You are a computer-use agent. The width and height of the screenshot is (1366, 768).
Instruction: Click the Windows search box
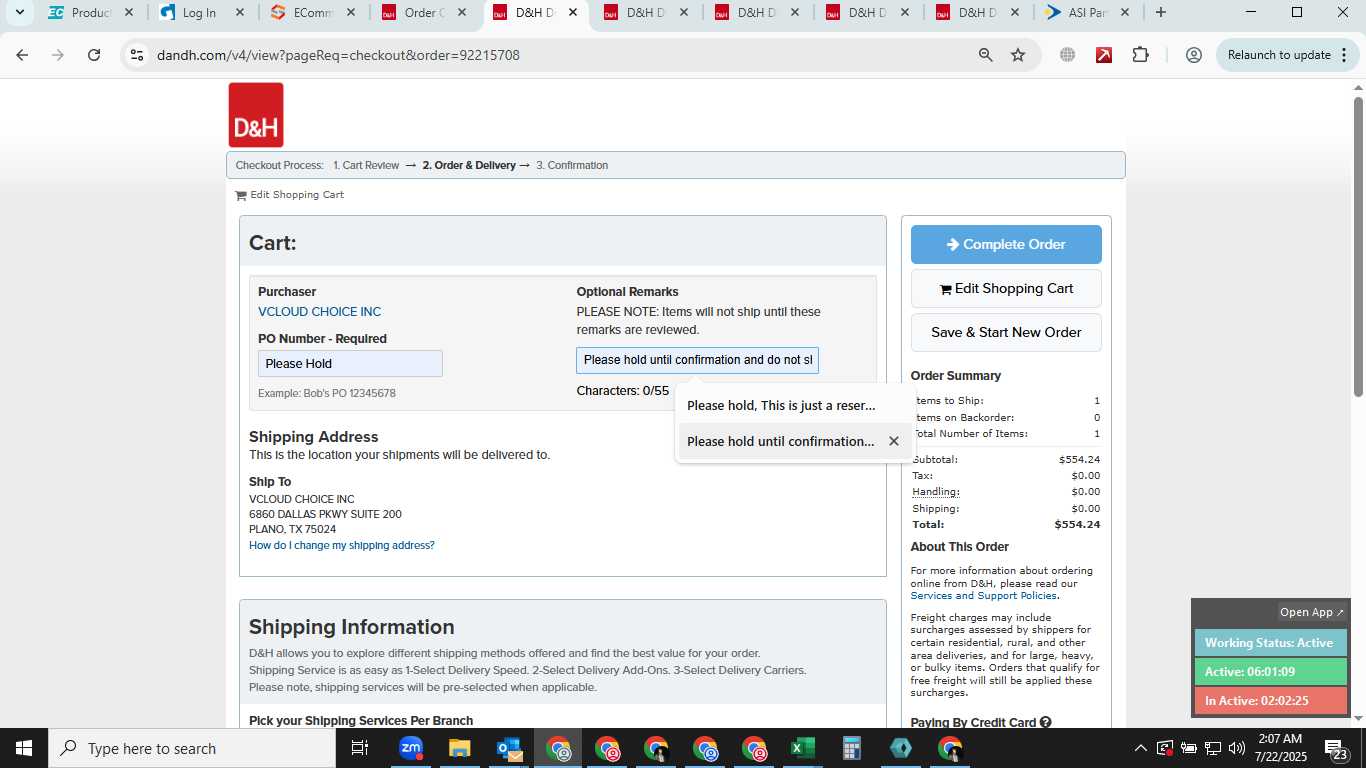pyautogui.click(x=191, y=748)
